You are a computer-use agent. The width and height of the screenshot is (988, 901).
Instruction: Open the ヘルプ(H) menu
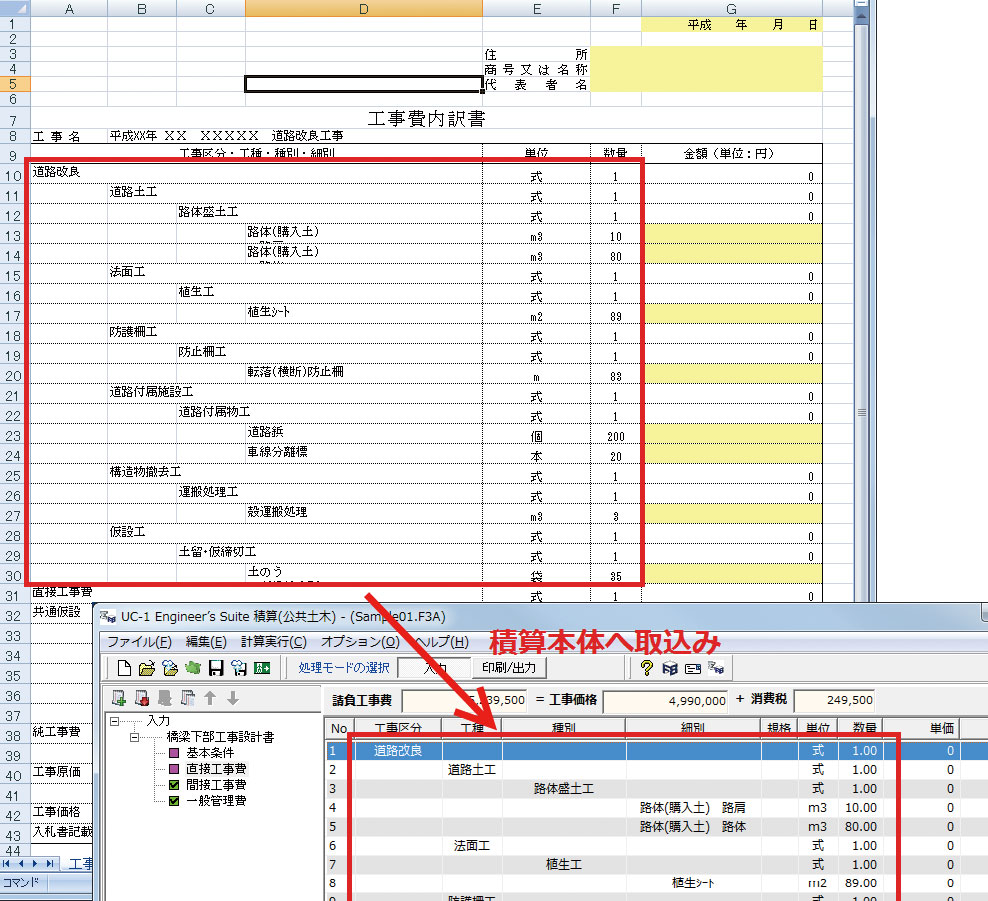(x=443, y=641)
